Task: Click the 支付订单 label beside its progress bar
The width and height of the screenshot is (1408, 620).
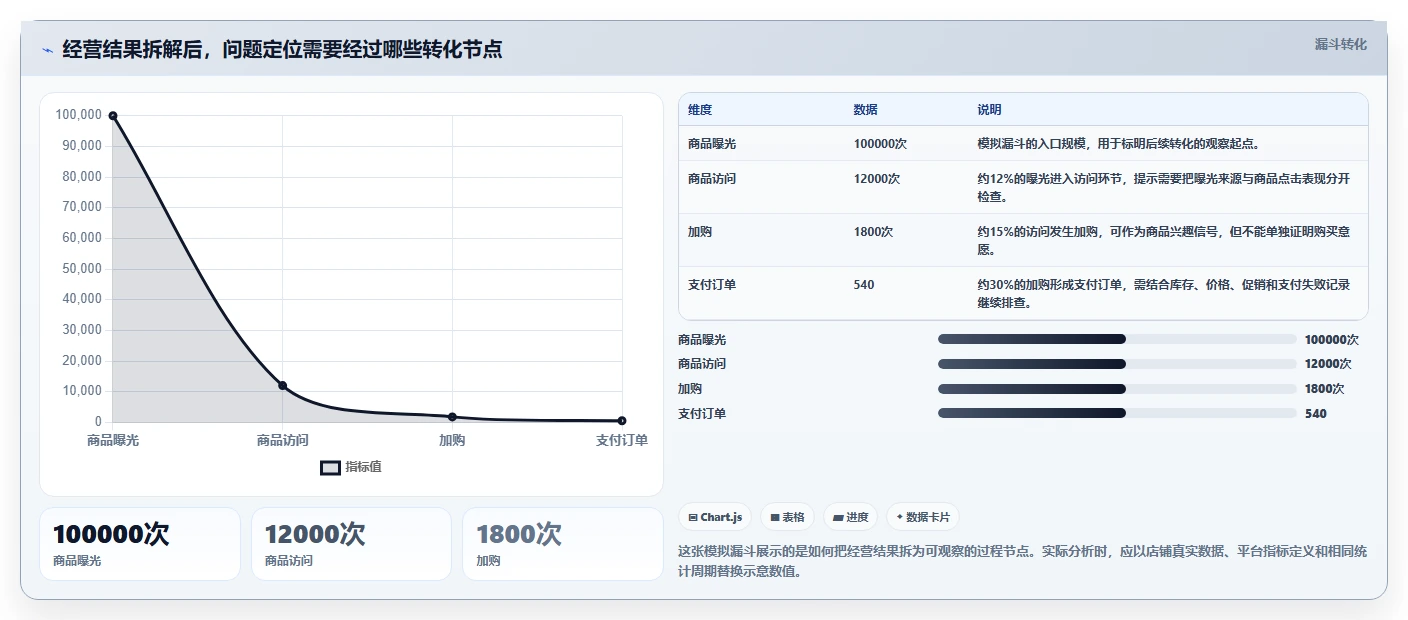Action: pyautogui.click(x=702, y=414)
